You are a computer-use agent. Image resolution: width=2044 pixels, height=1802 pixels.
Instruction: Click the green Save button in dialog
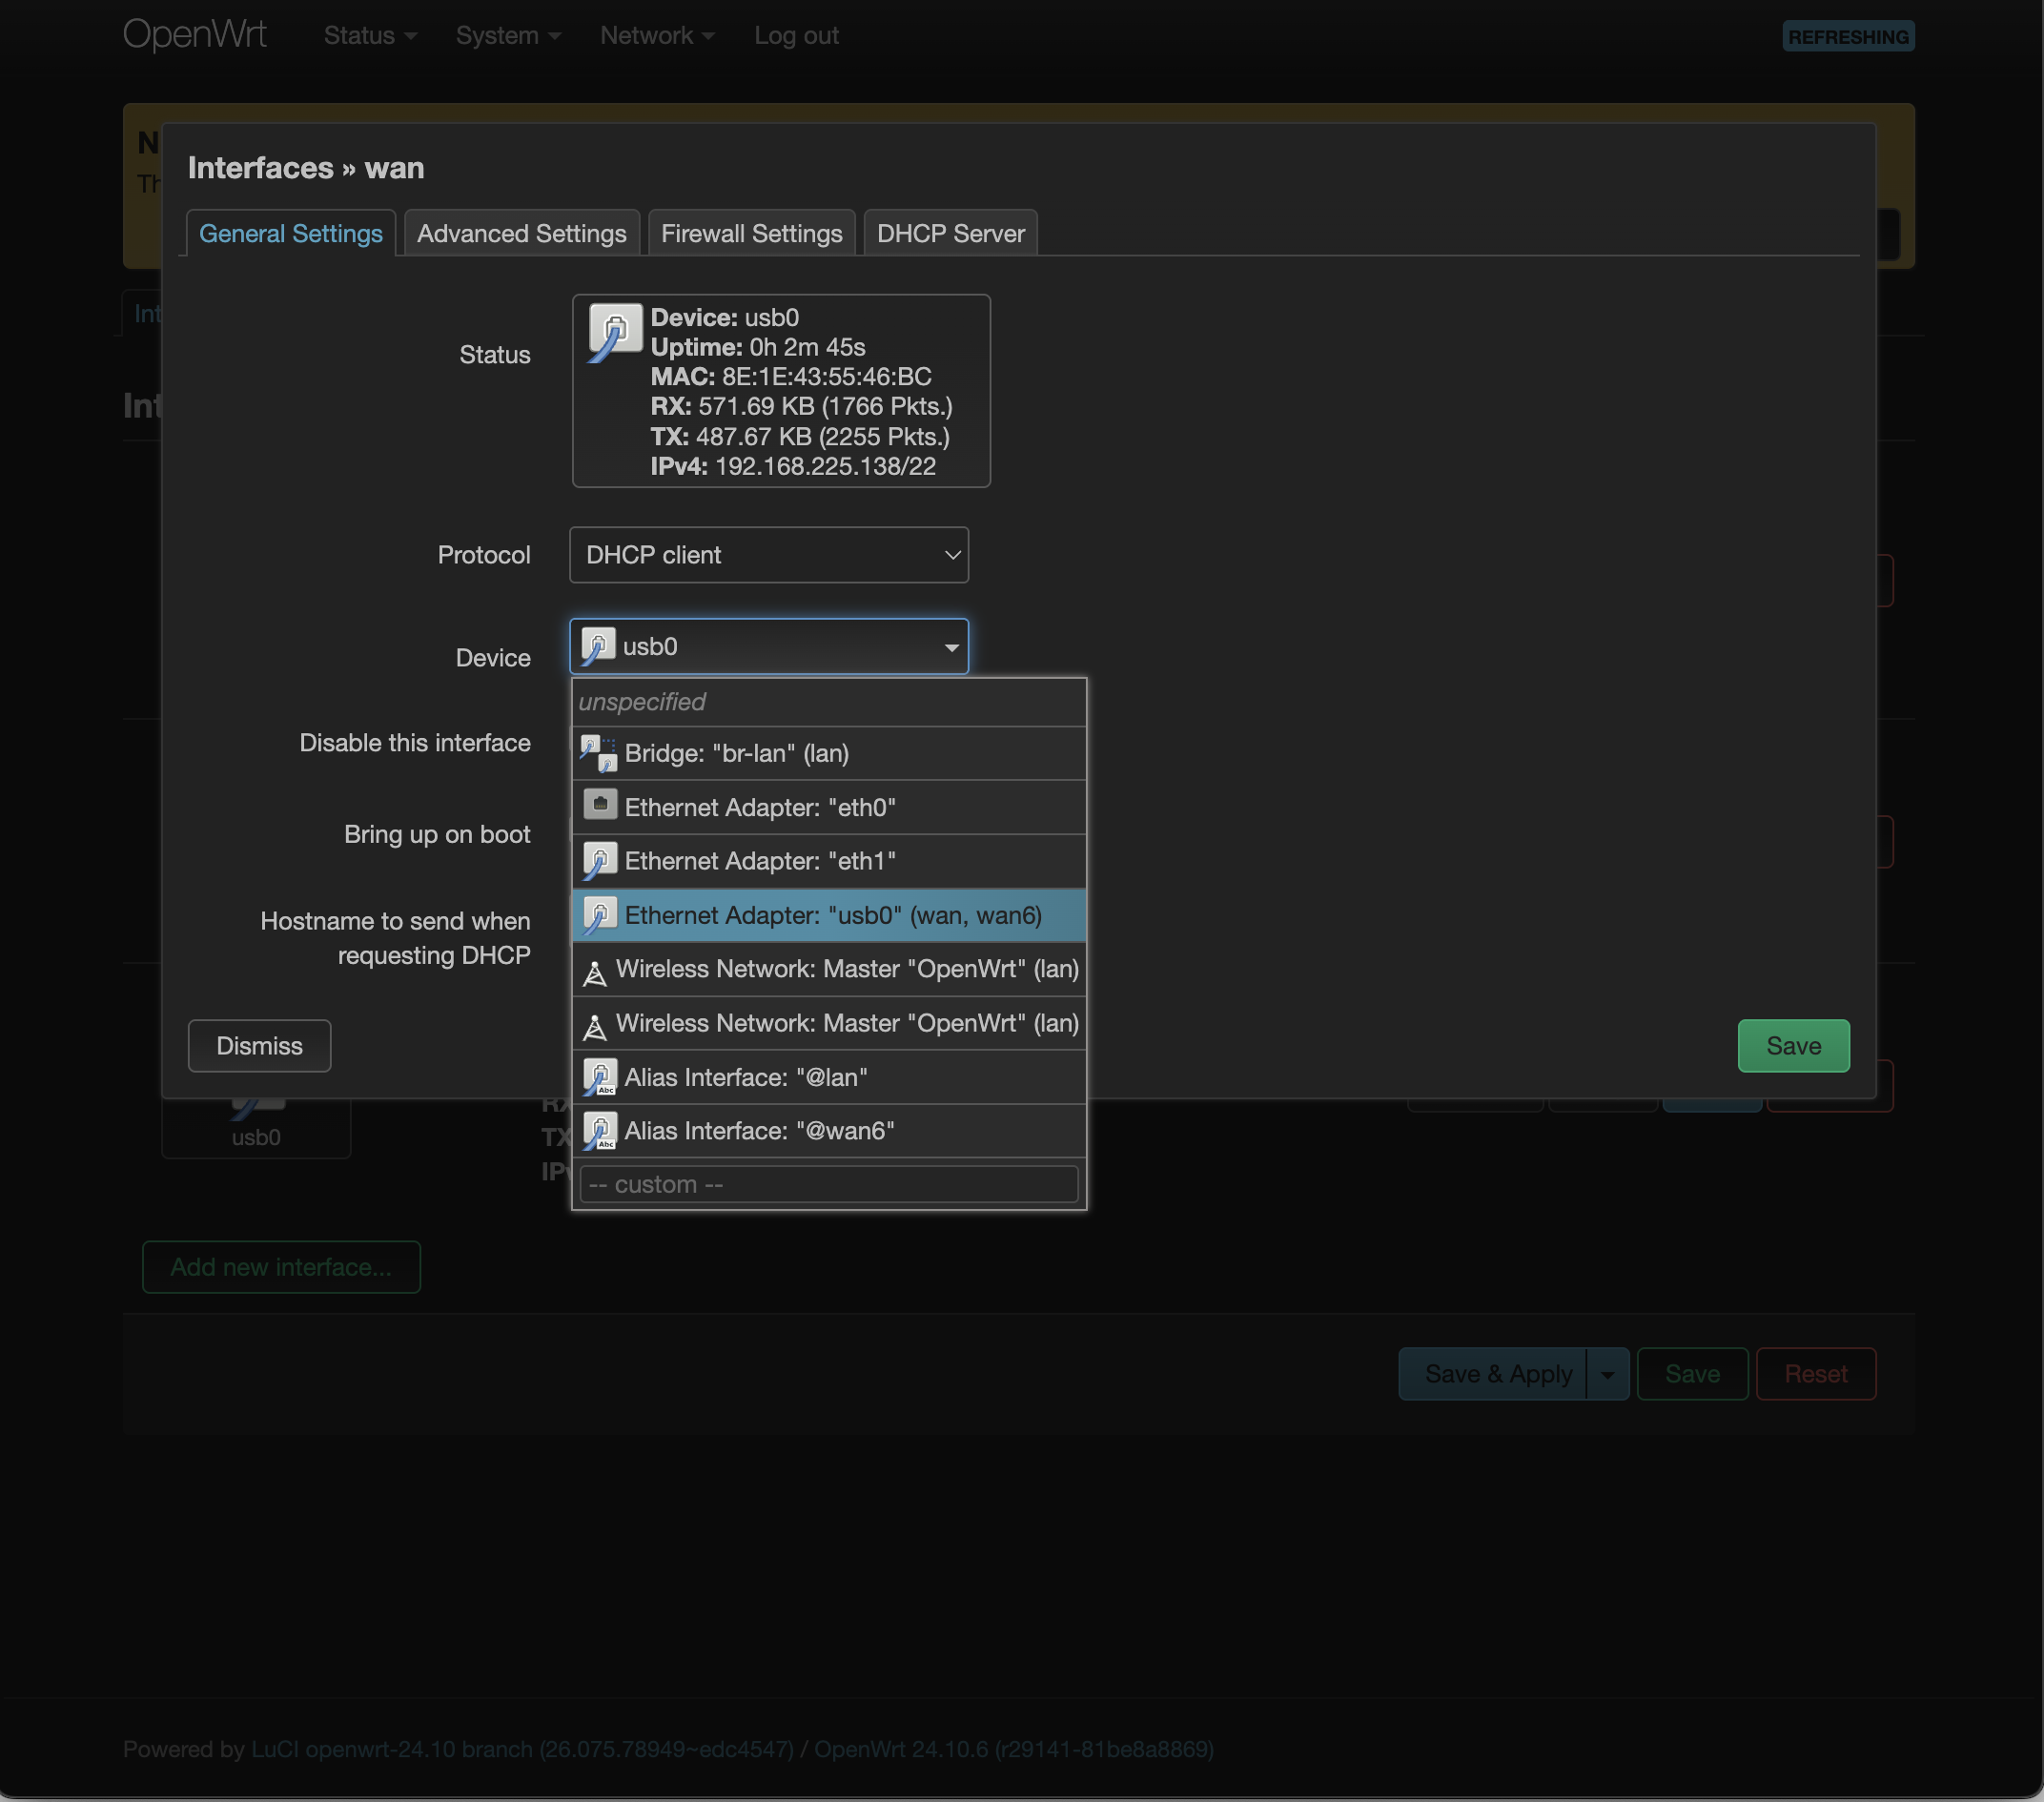click(x=1794, y=1046)
